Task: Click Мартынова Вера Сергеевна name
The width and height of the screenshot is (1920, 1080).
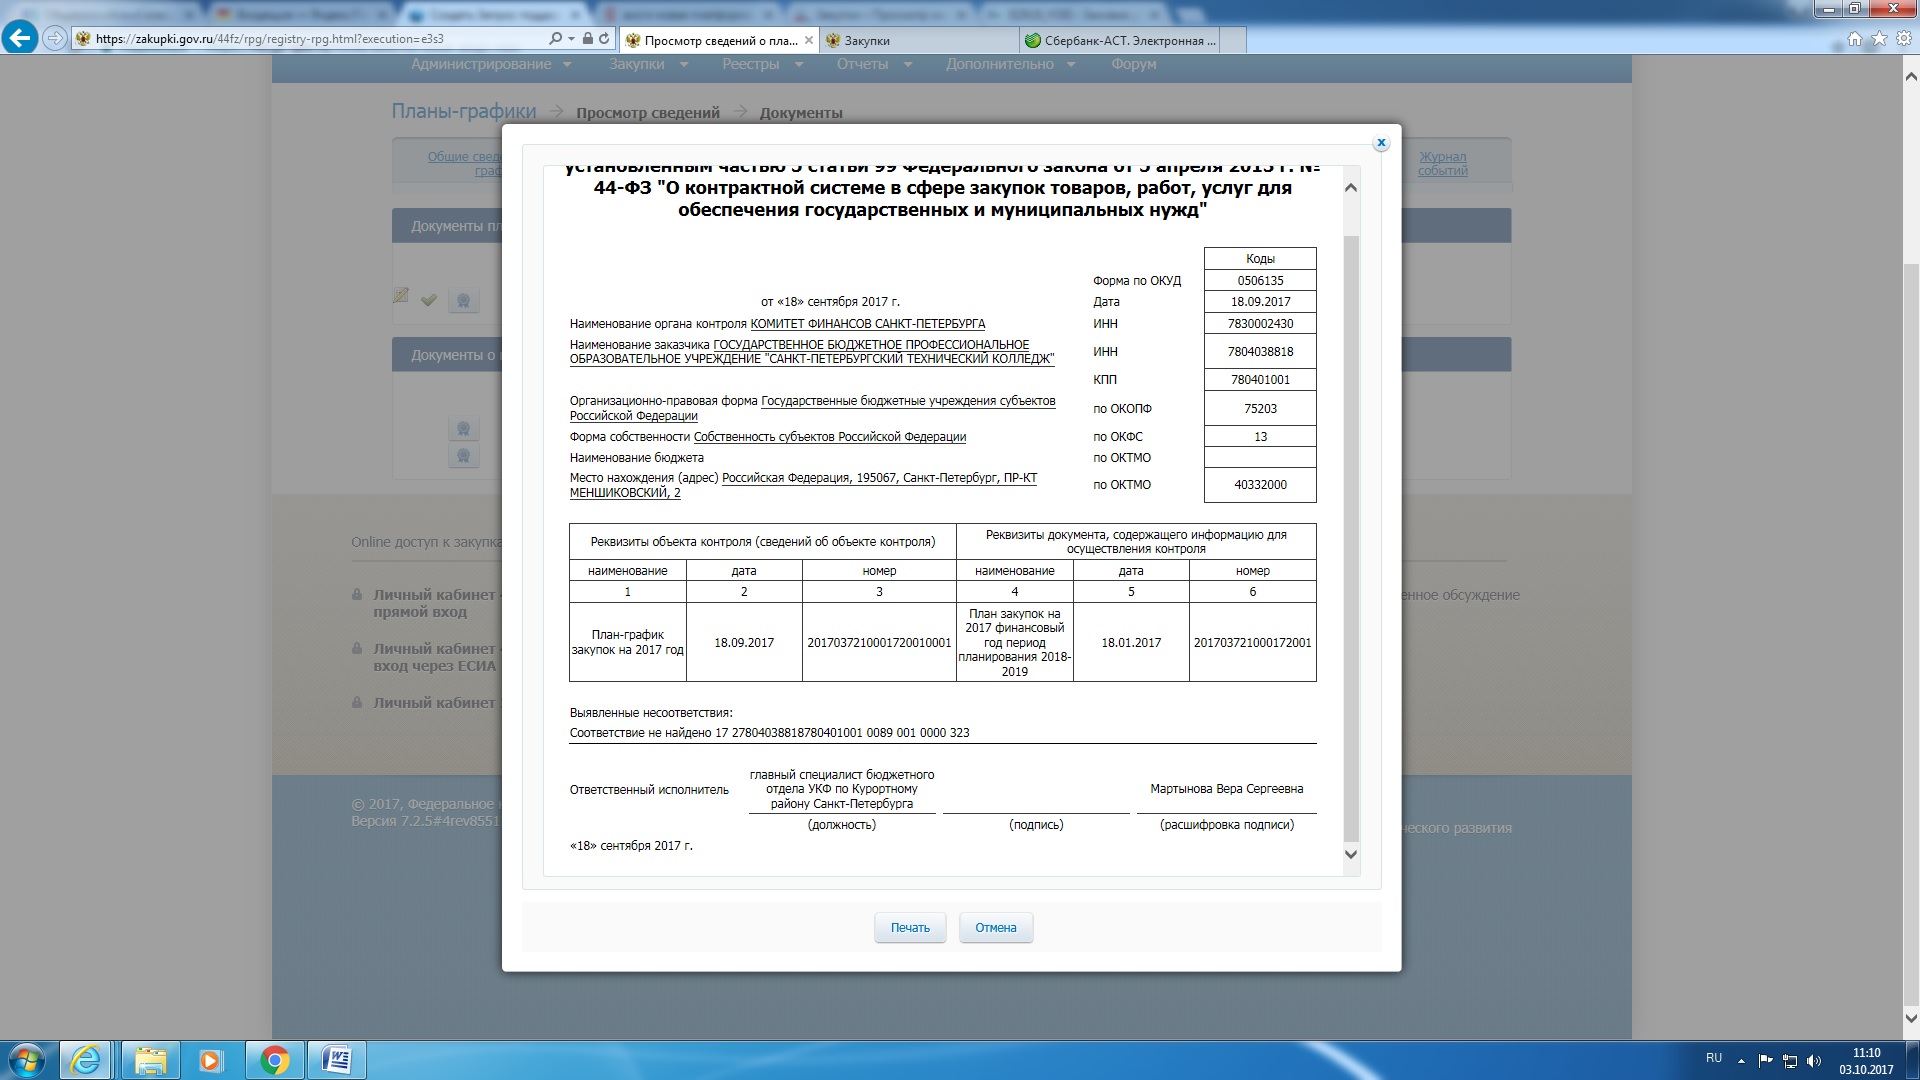Action: [x=1226, y=789]
